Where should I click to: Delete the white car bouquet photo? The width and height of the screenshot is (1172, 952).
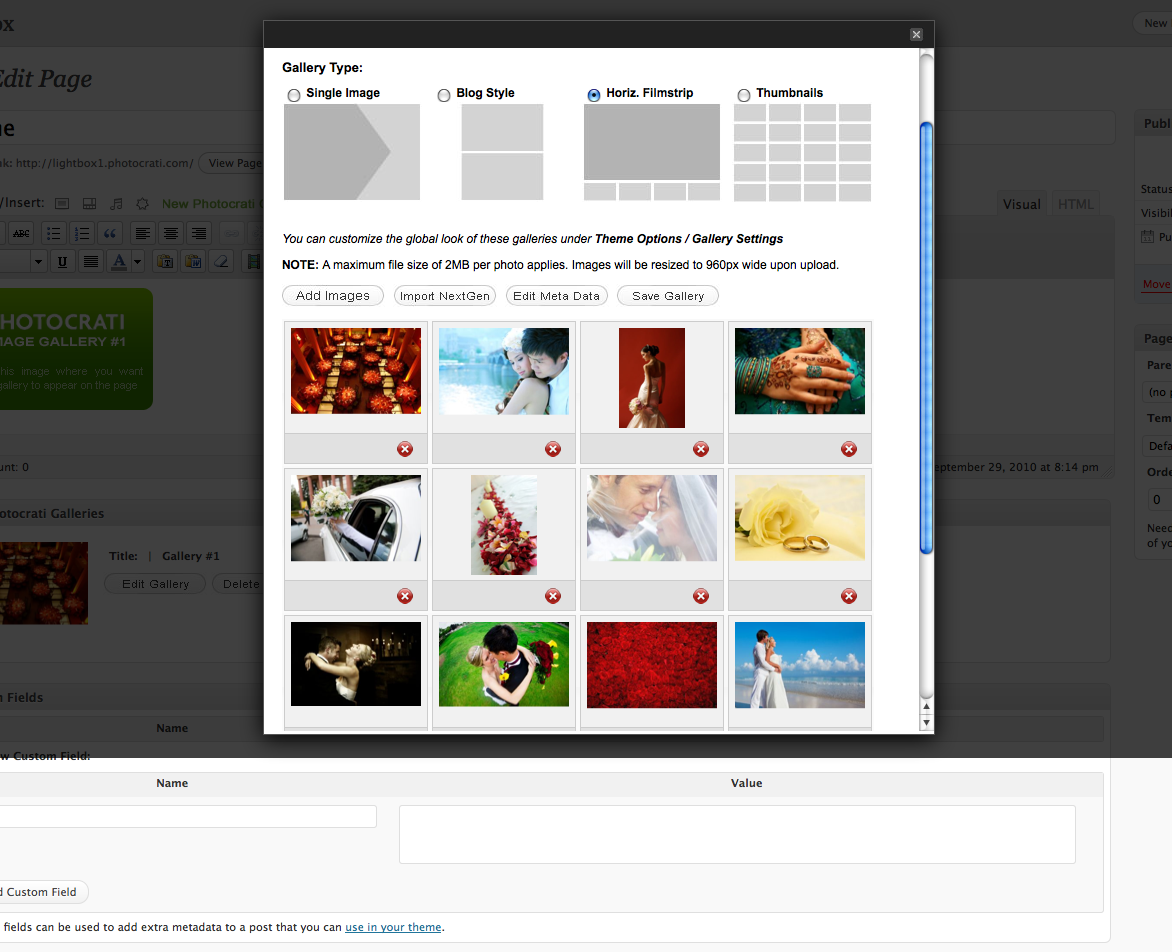pyautogui.click(x=404, y=596)
